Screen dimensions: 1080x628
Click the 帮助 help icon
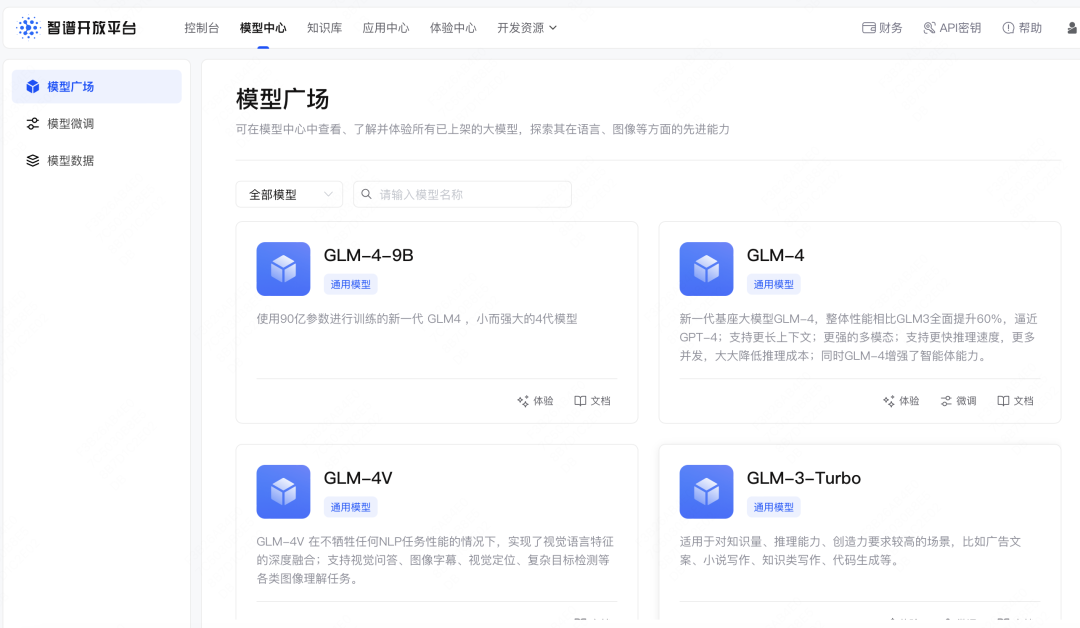coord(1008,28)
